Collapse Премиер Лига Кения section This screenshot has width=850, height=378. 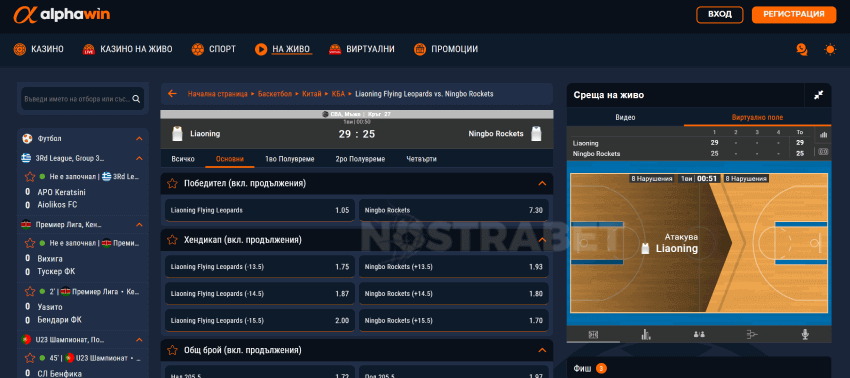pos(139,225)
